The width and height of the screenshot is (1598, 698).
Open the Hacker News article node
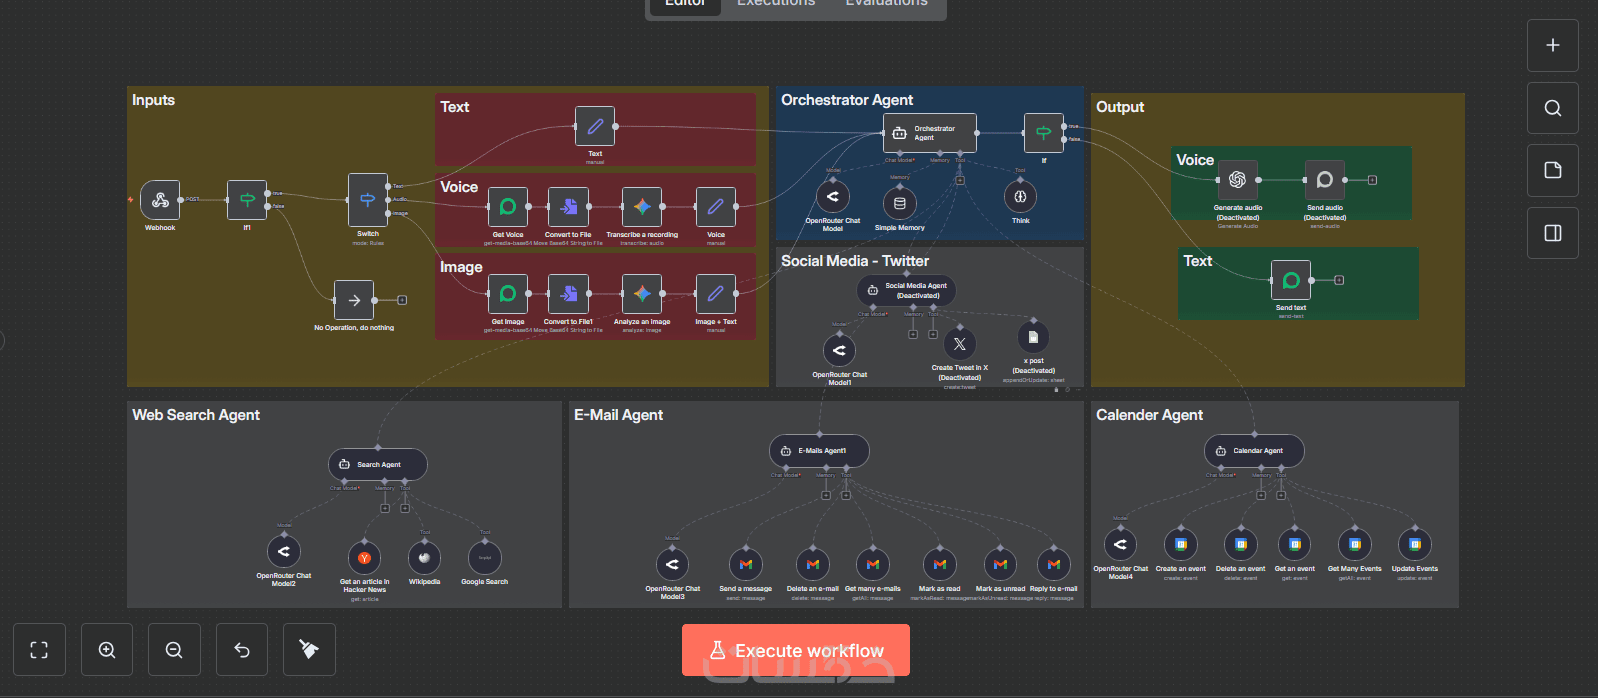[x=364, y=558]
